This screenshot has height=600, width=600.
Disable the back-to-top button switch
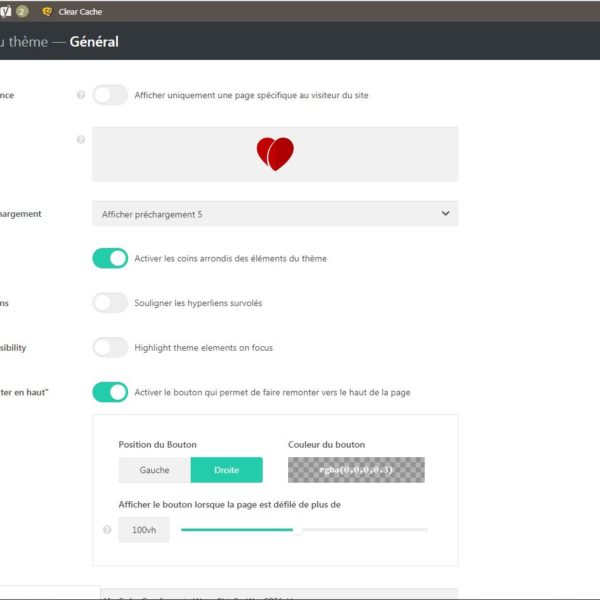click(x=110, y=392)
